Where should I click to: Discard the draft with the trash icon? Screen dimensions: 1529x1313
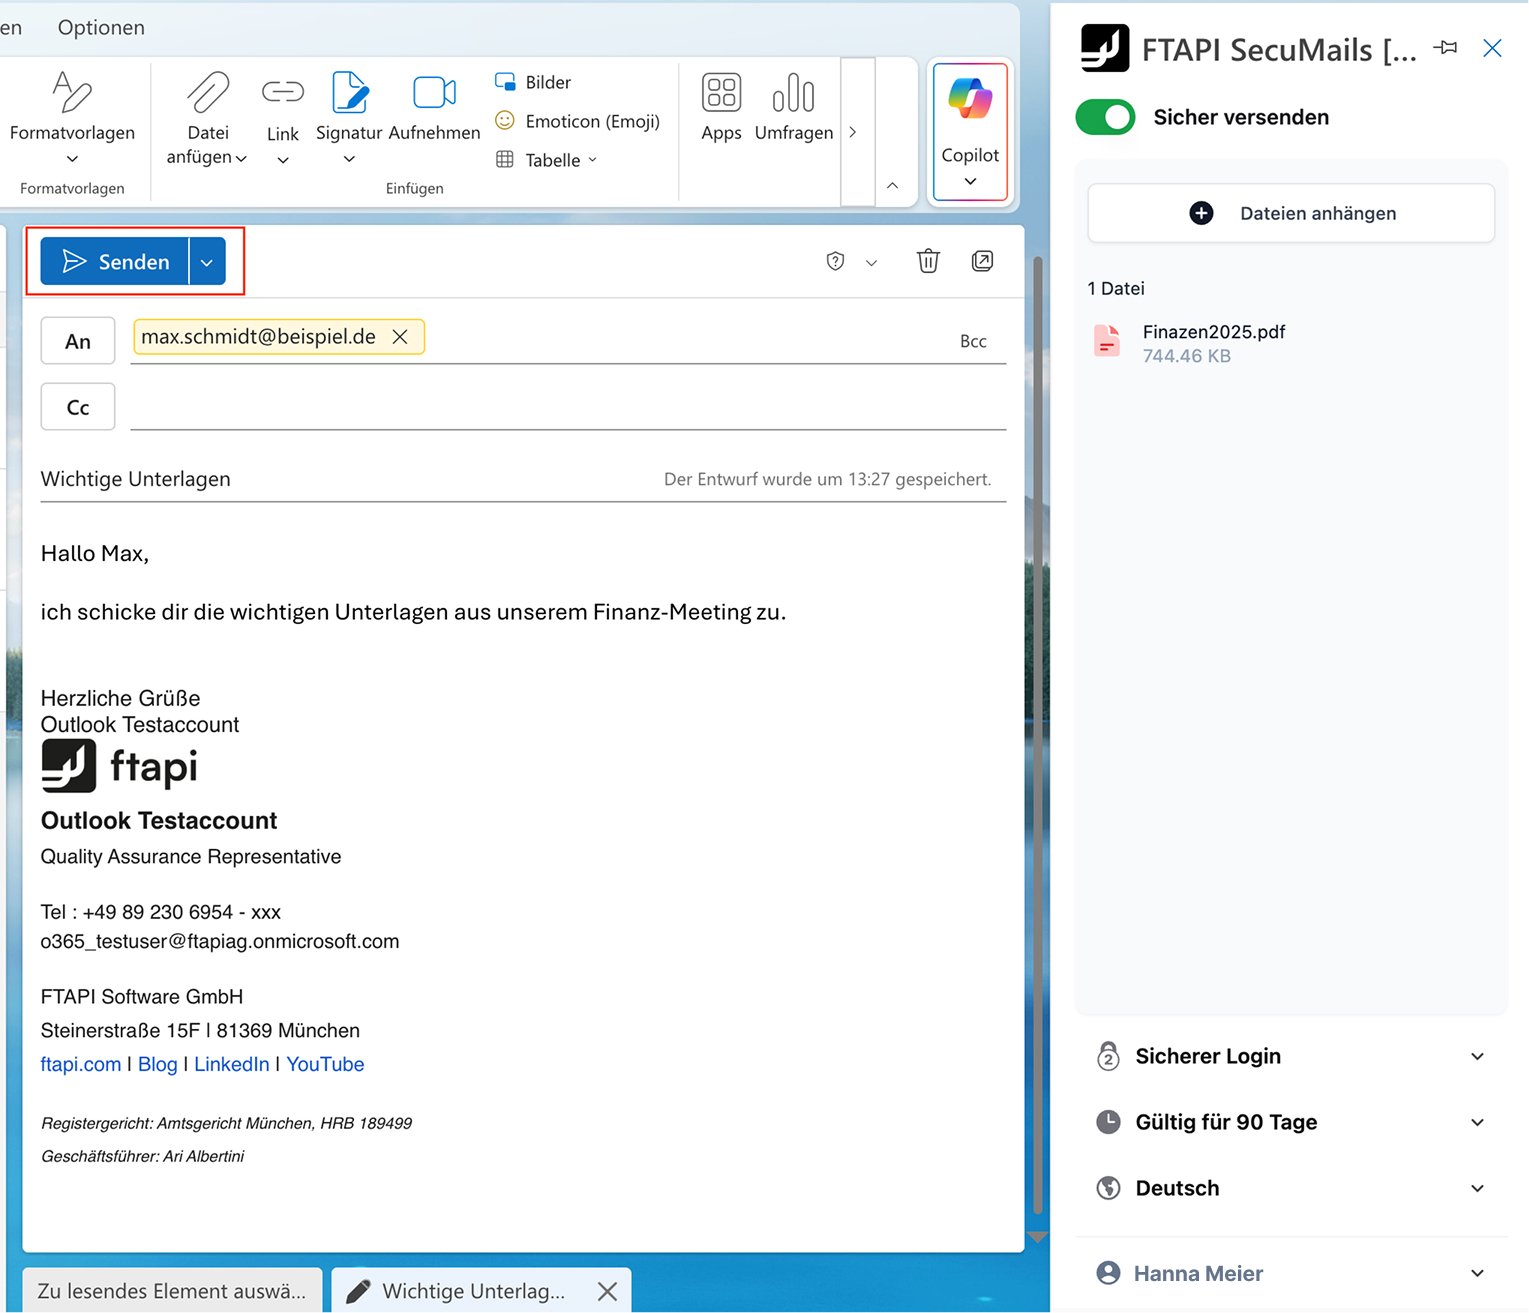coord(928,261)
